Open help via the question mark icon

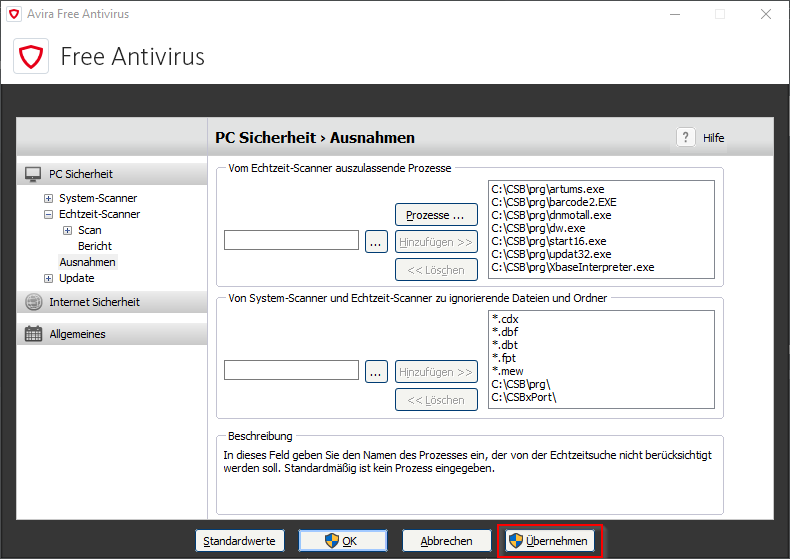coord(685,137)
